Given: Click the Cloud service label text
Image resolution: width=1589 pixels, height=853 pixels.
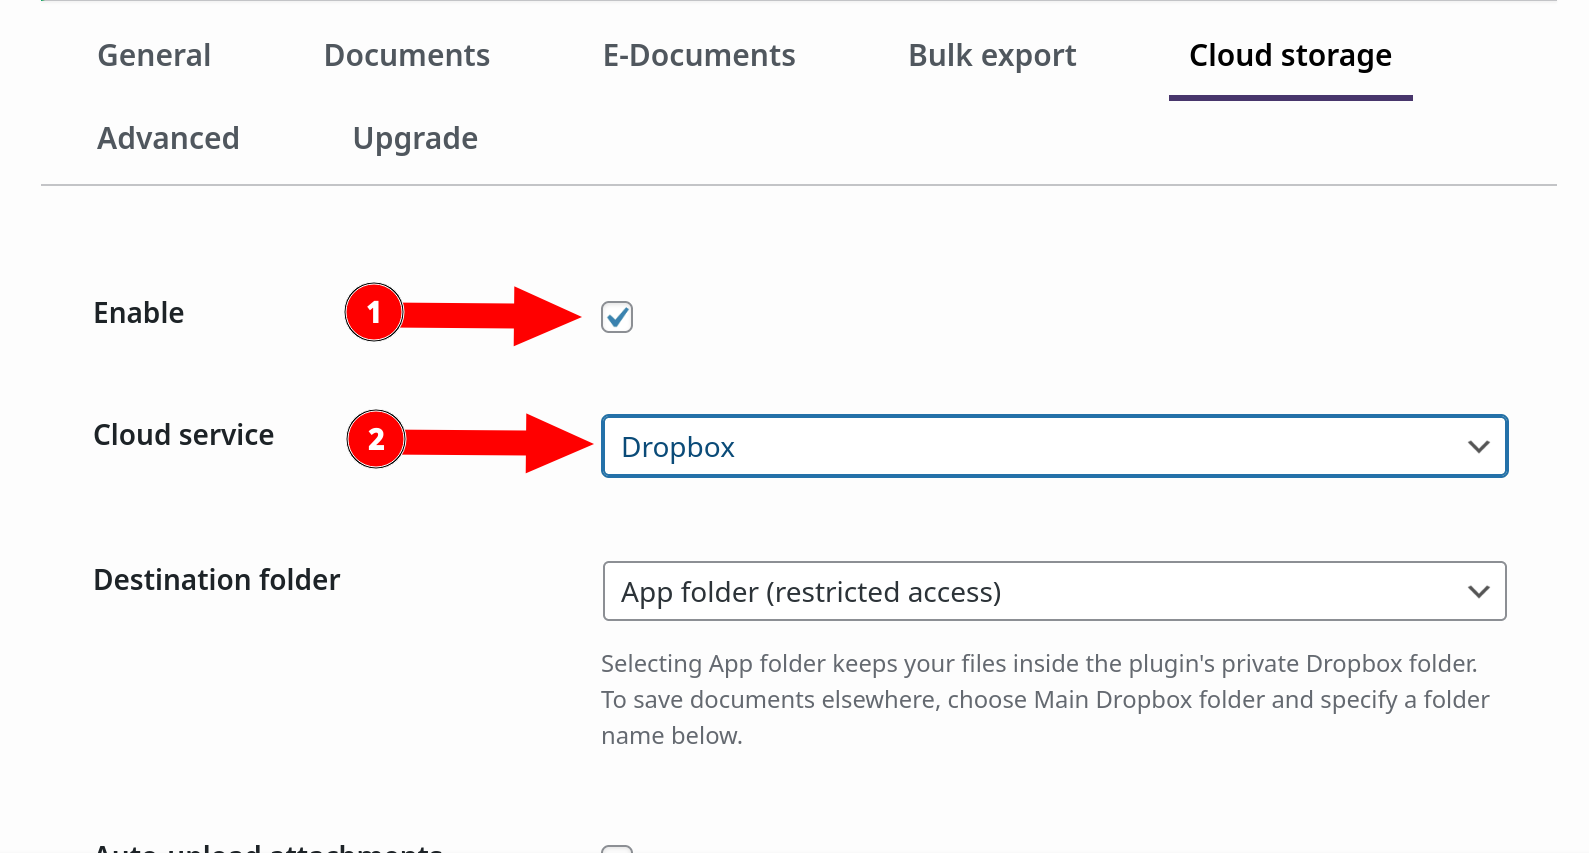Looking at the screenshot, I should point(183,434).
